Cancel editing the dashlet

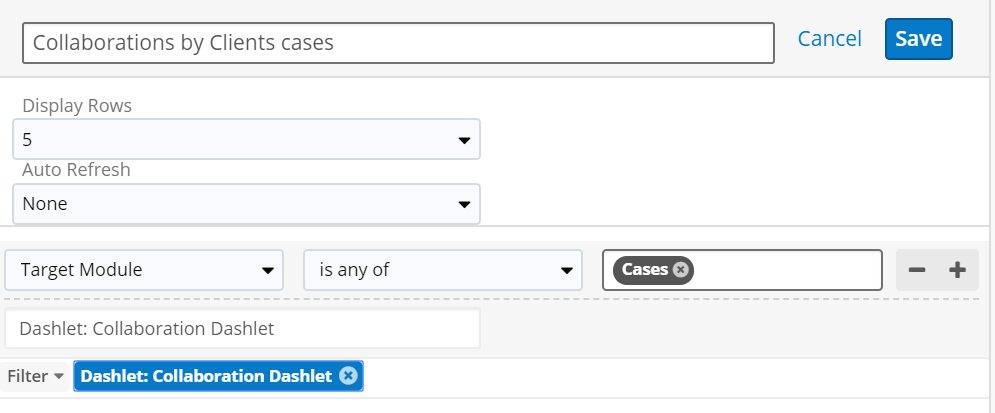[829, 39]
